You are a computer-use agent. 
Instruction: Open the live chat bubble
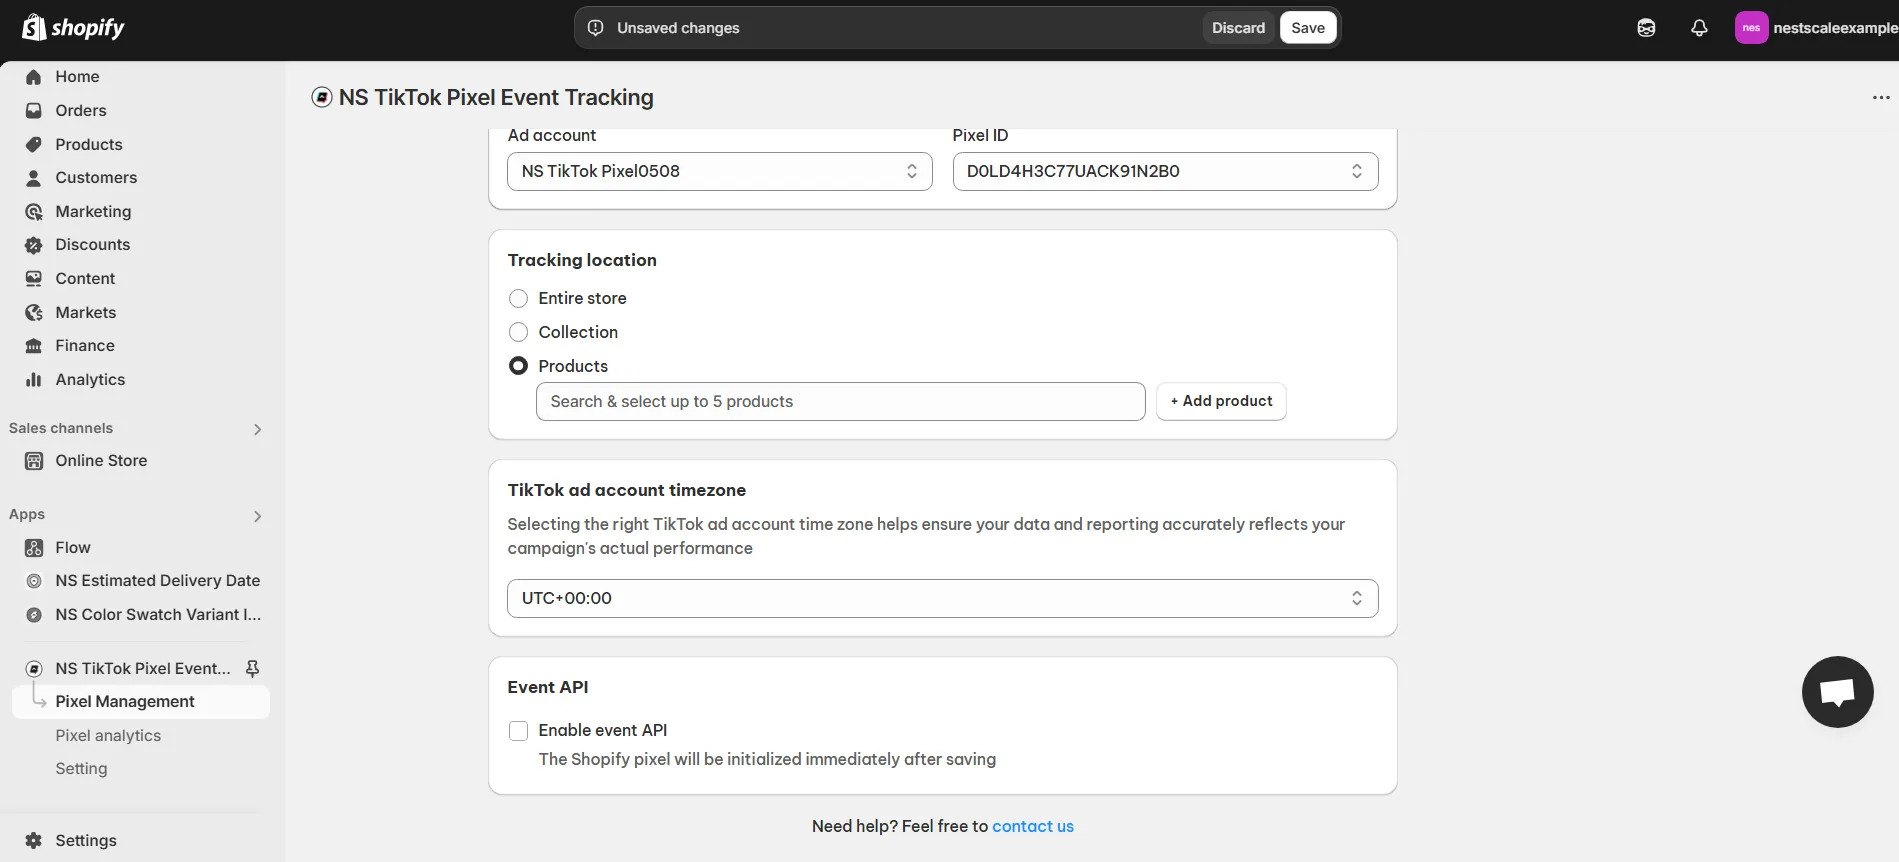click(x=1837, y=692)
